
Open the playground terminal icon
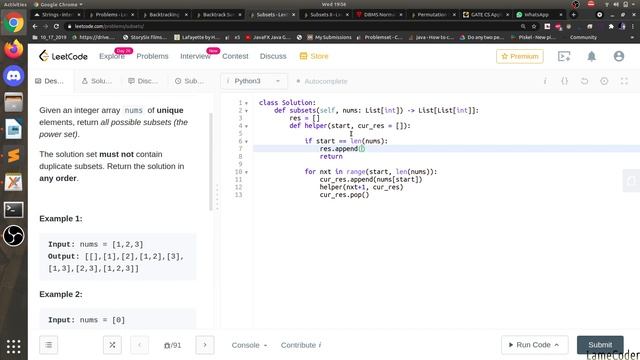[x=564, y=56]
